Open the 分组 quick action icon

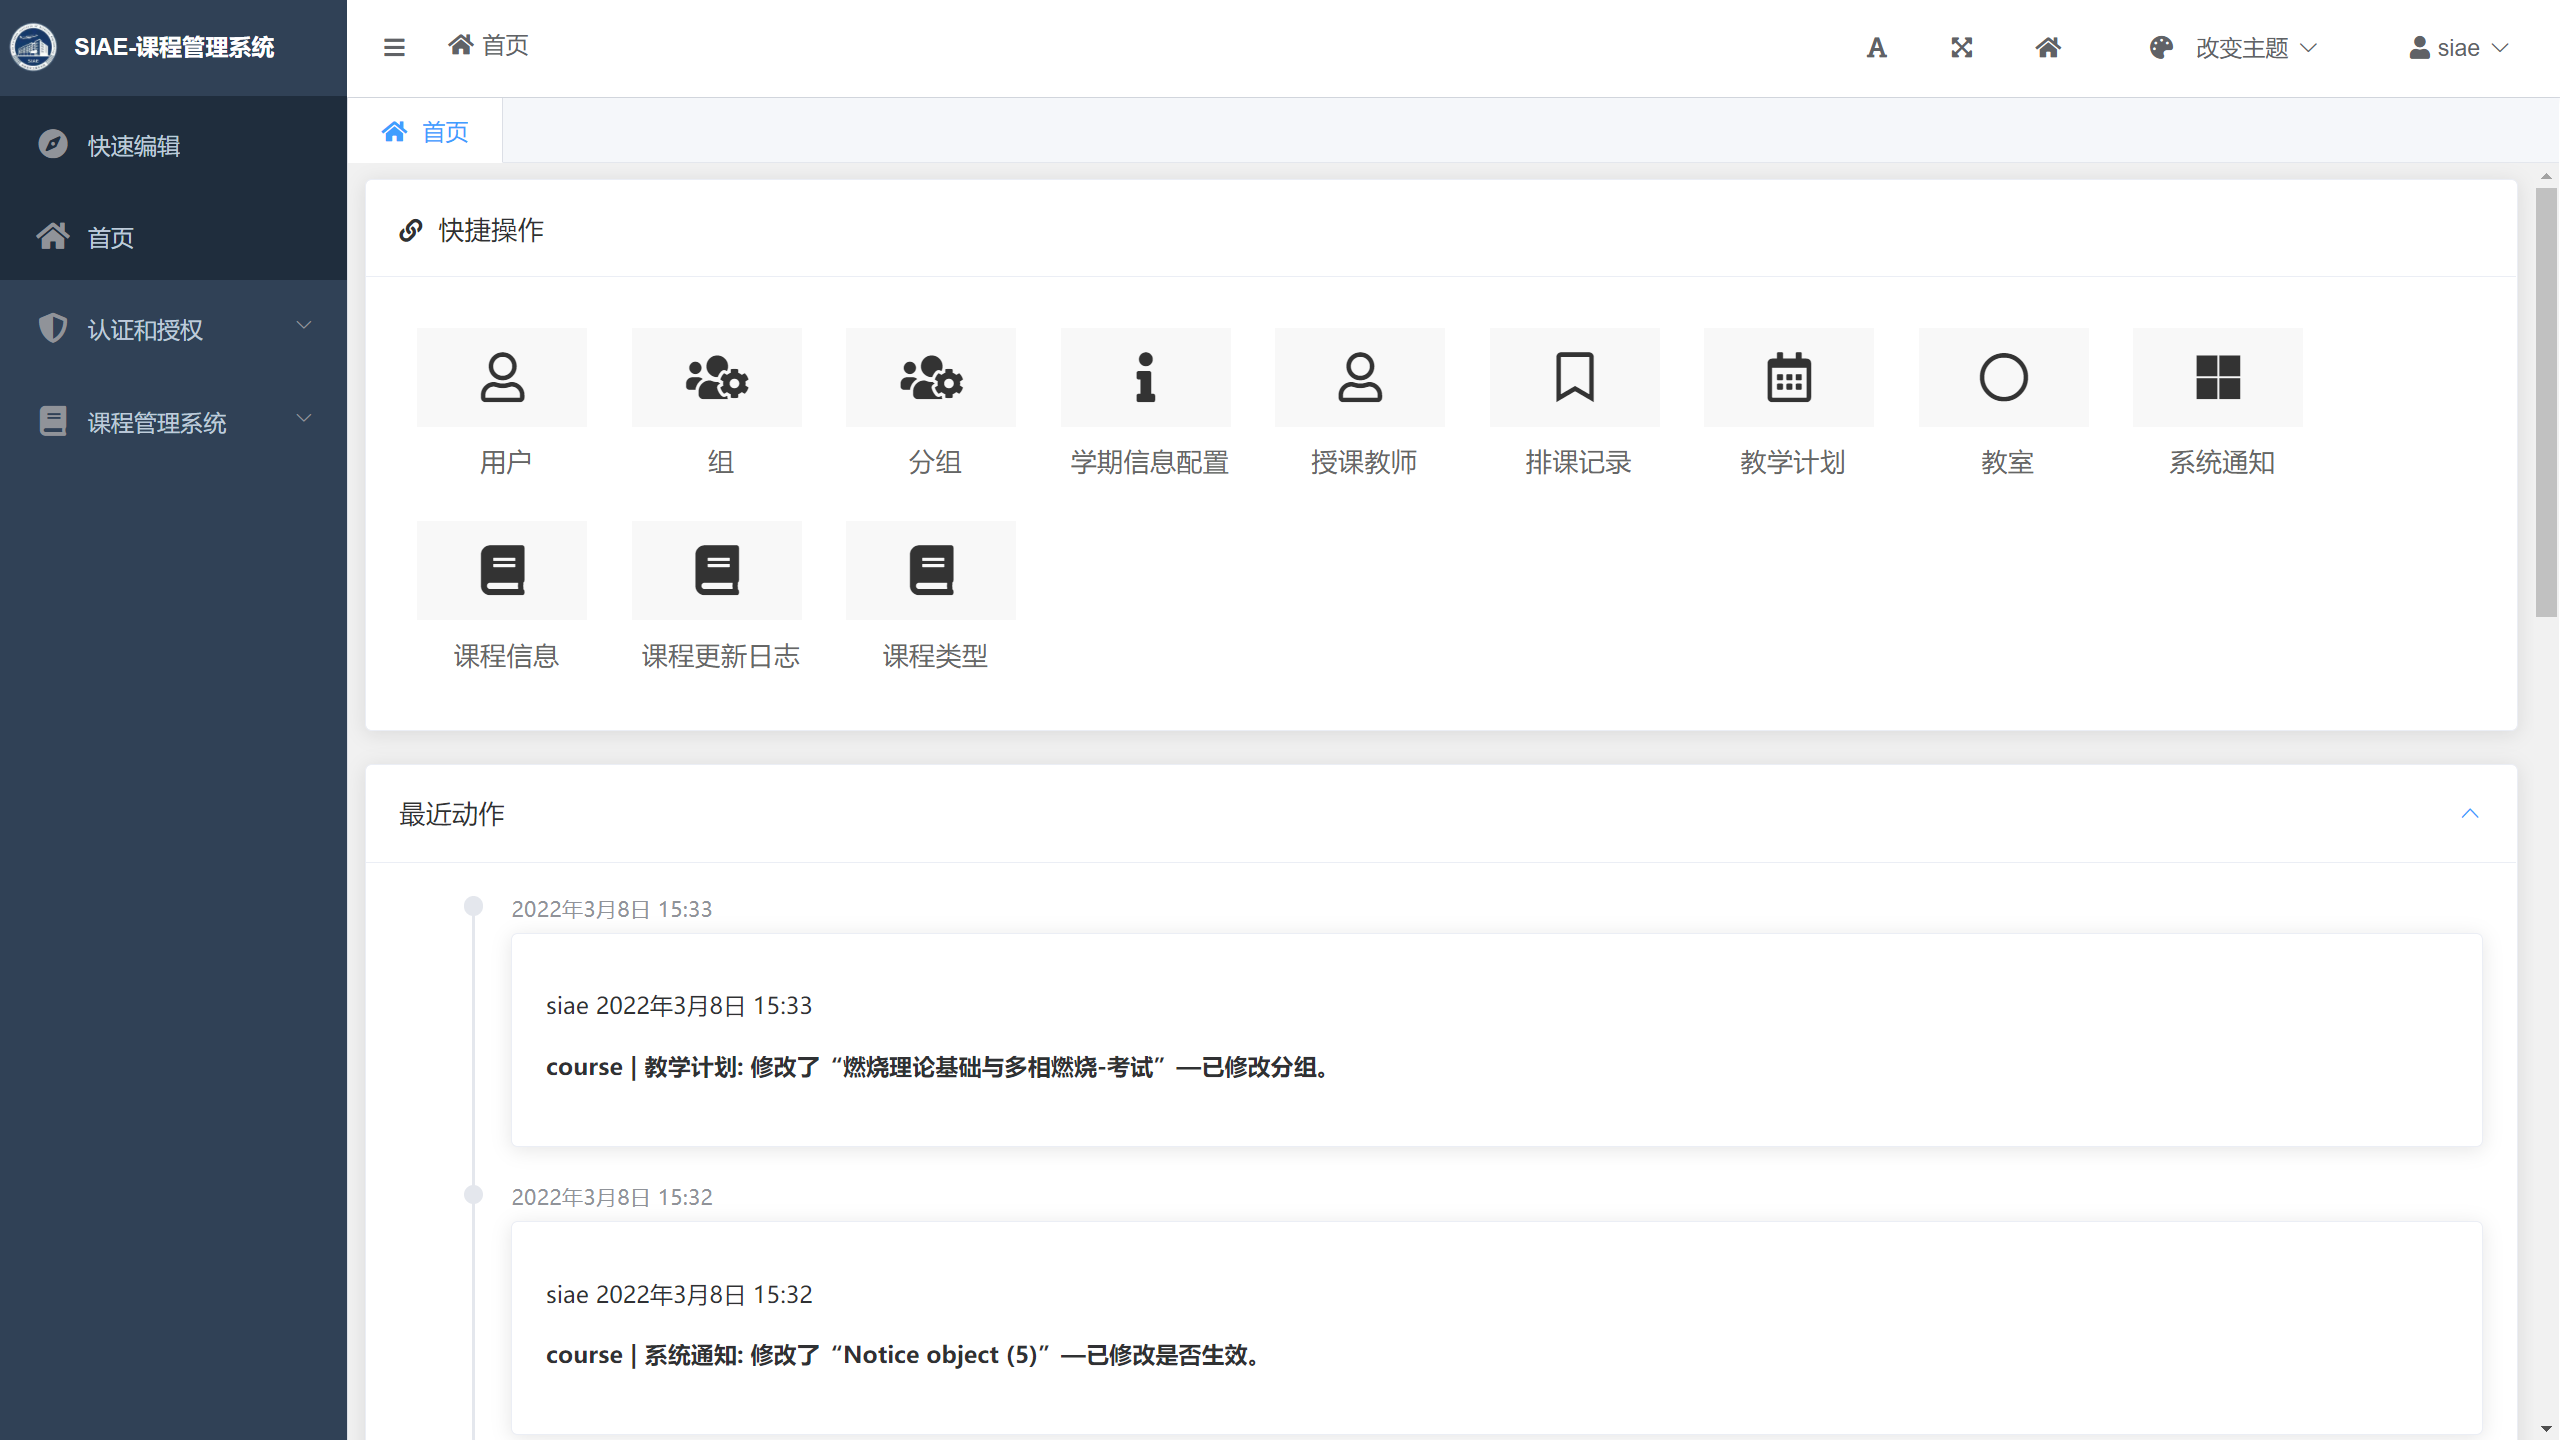[x=931, y=377]
